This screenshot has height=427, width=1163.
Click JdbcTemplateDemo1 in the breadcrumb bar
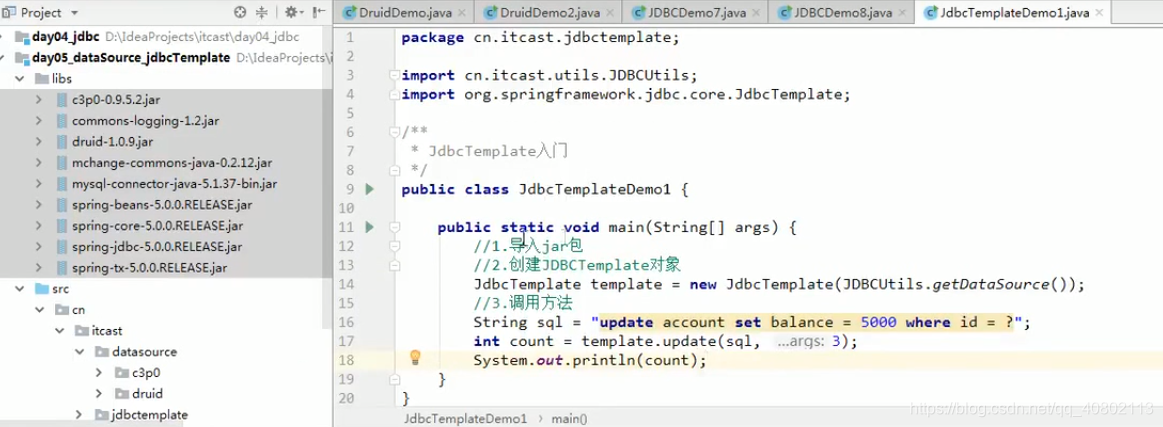pos(465,418)
